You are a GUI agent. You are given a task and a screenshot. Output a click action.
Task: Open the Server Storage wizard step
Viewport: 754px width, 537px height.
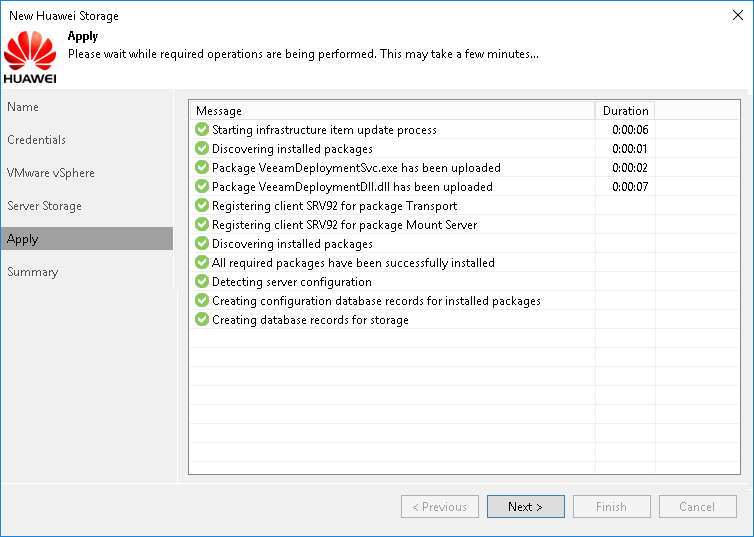(x=44, y=206)
